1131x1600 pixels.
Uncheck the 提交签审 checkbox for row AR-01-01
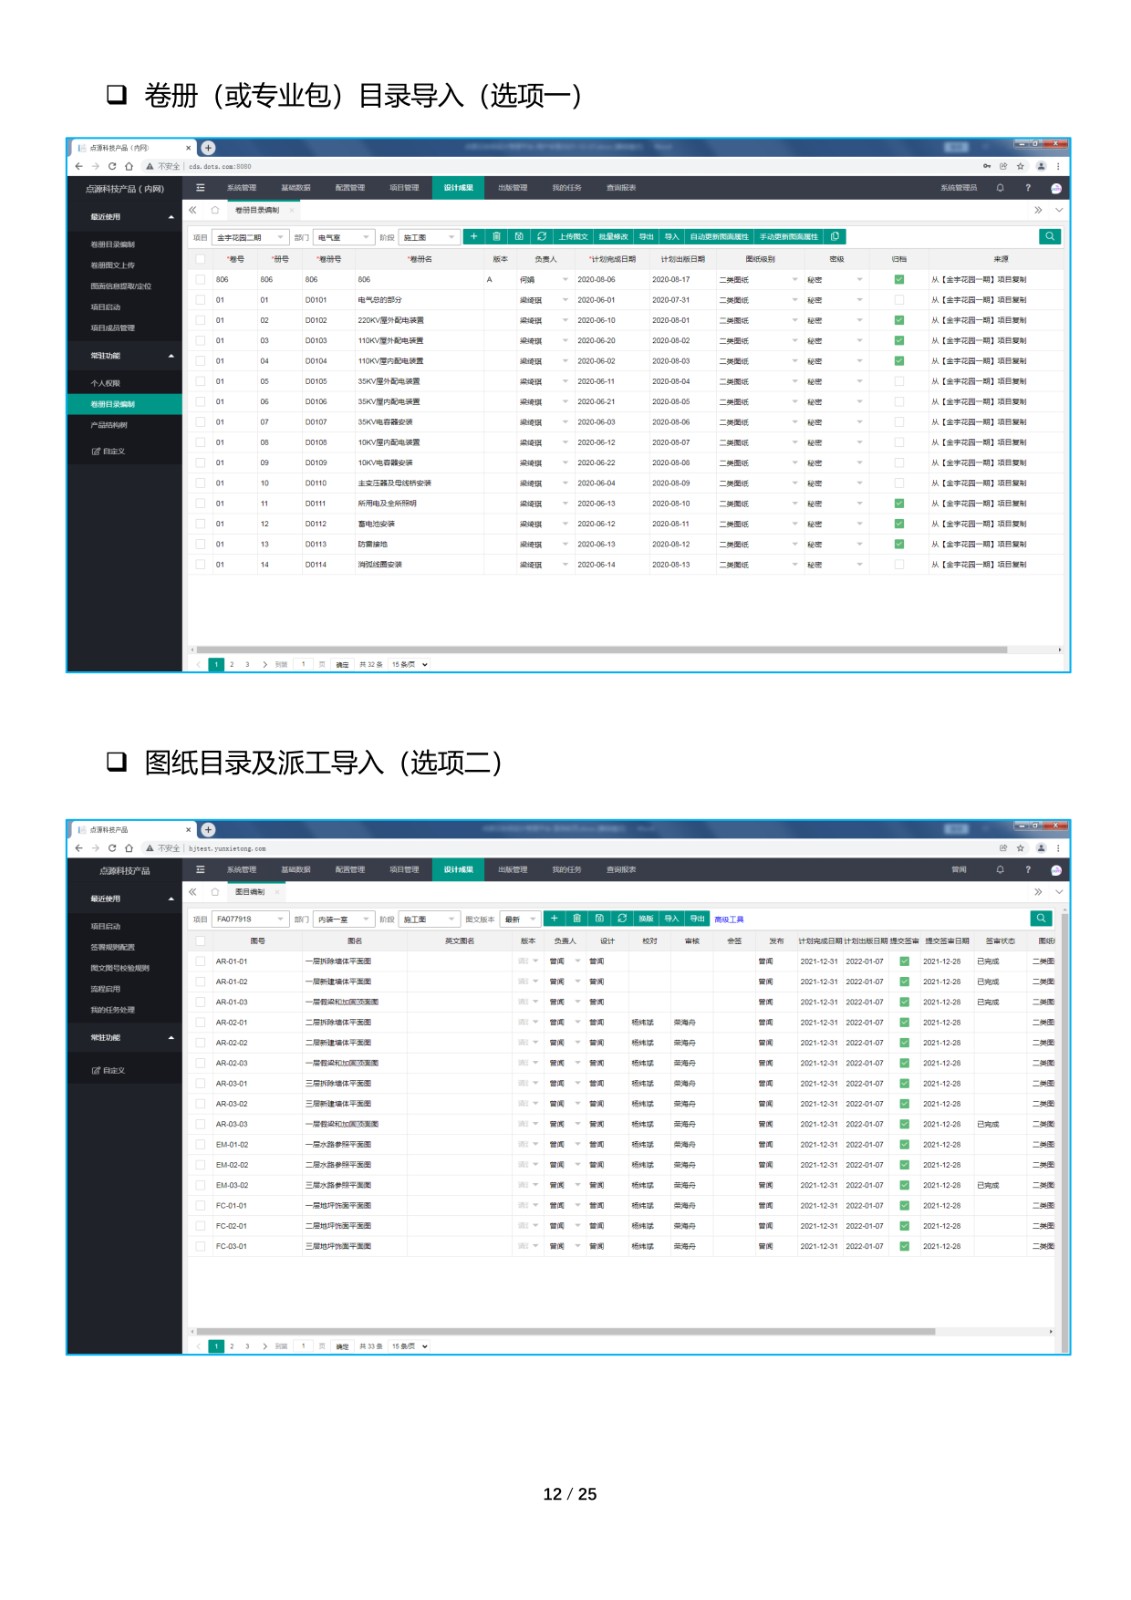[x=904, y=962]
